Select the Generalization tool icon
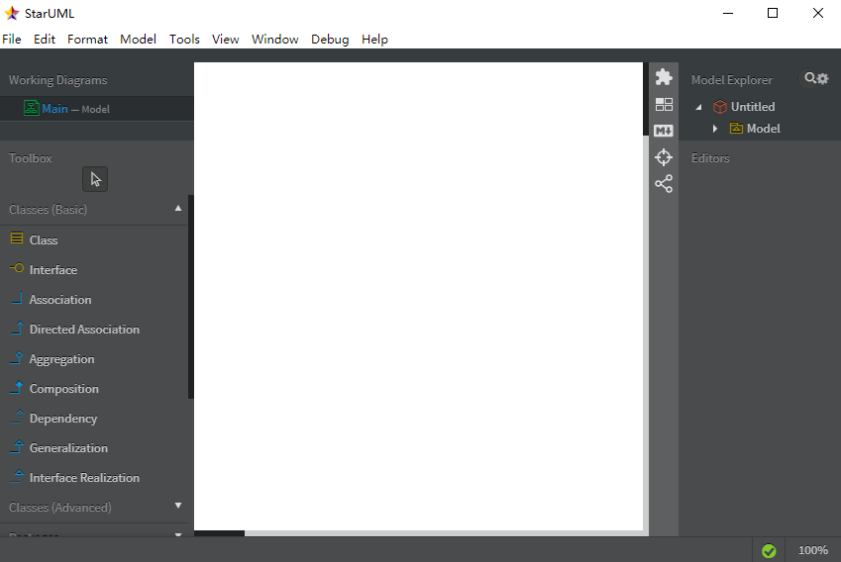Screen dimensions: 841x562 pos(17,447)
